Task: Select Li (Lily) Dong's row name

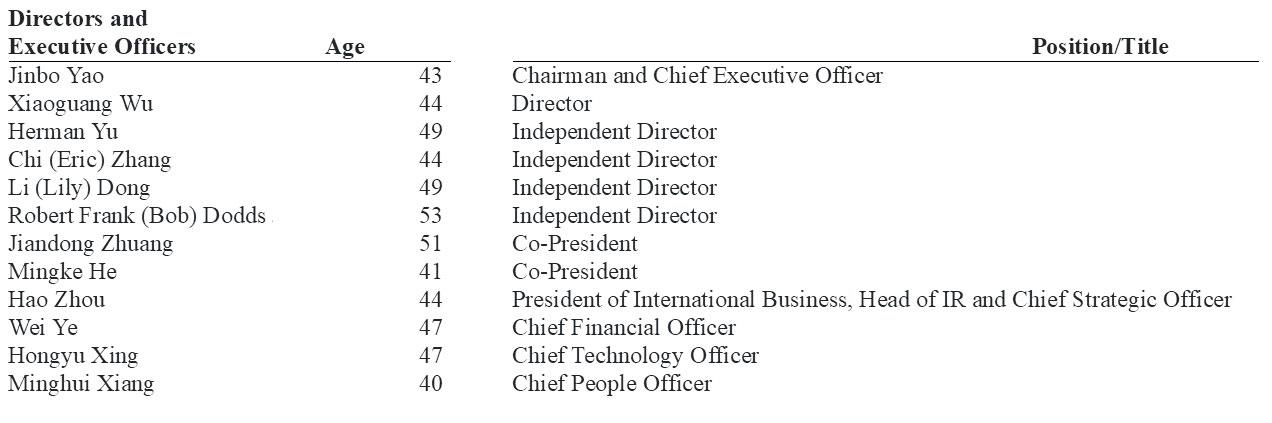Action: click(x=79, y=188)
